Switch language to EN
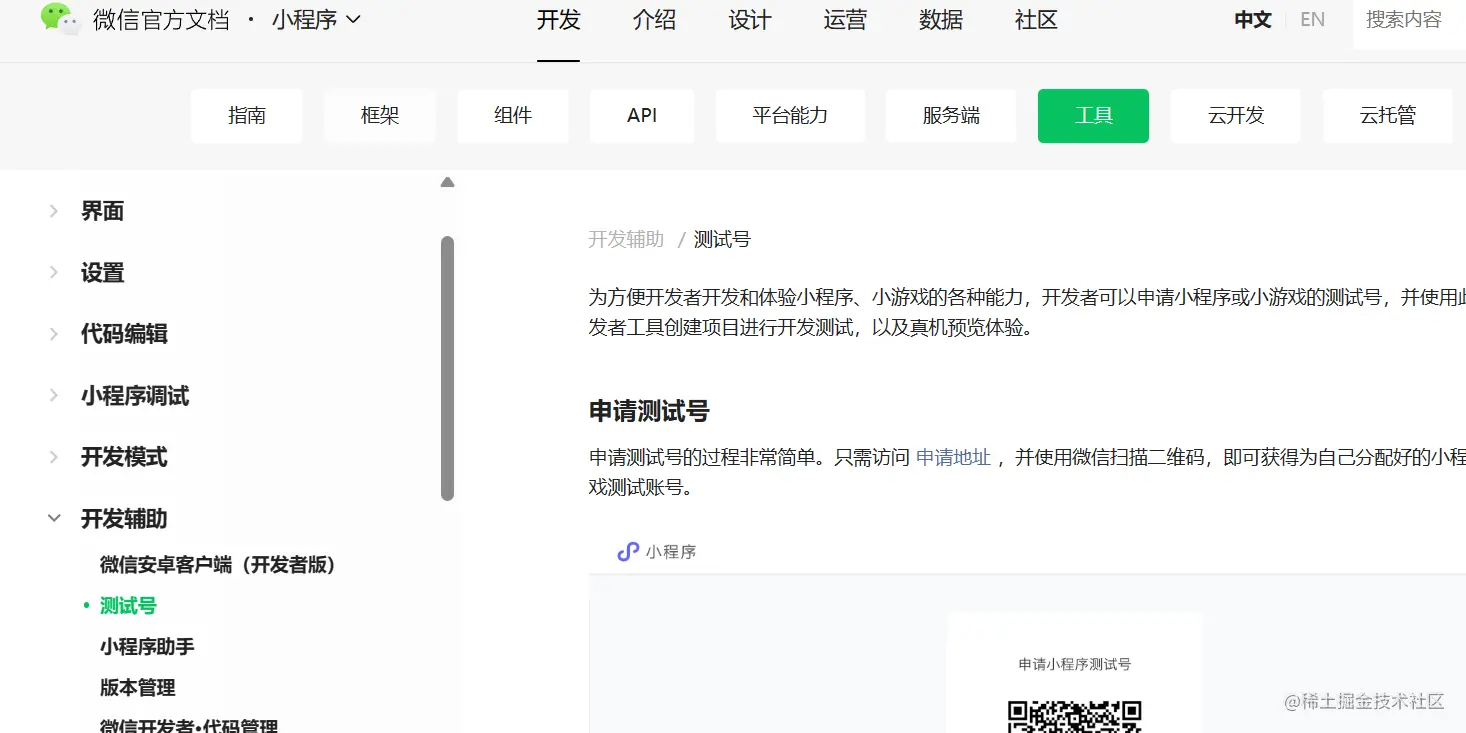The image size is (1466, 733). (1313, 20)
